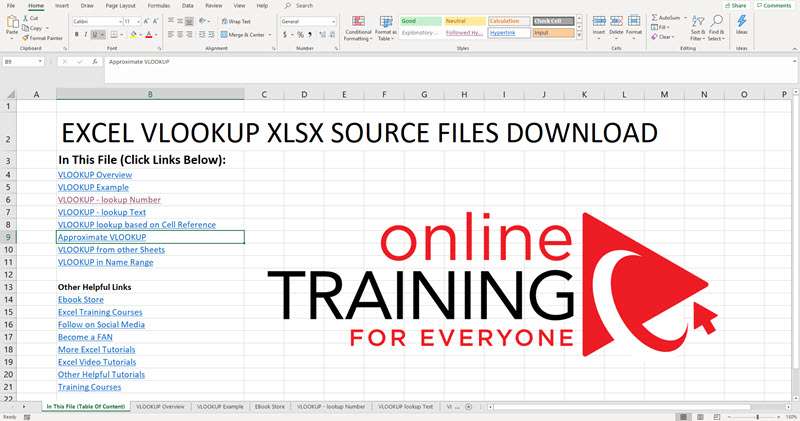Toggle Bottom Align vertical alignment
Image resolution: width=800 pixels, height=421 pixels.
(x=189, y=21)
